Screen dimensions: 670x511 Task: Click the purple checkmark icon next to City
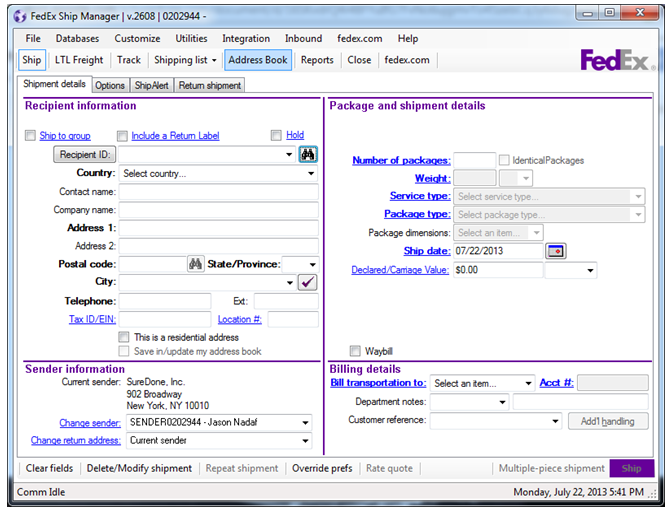308,283
